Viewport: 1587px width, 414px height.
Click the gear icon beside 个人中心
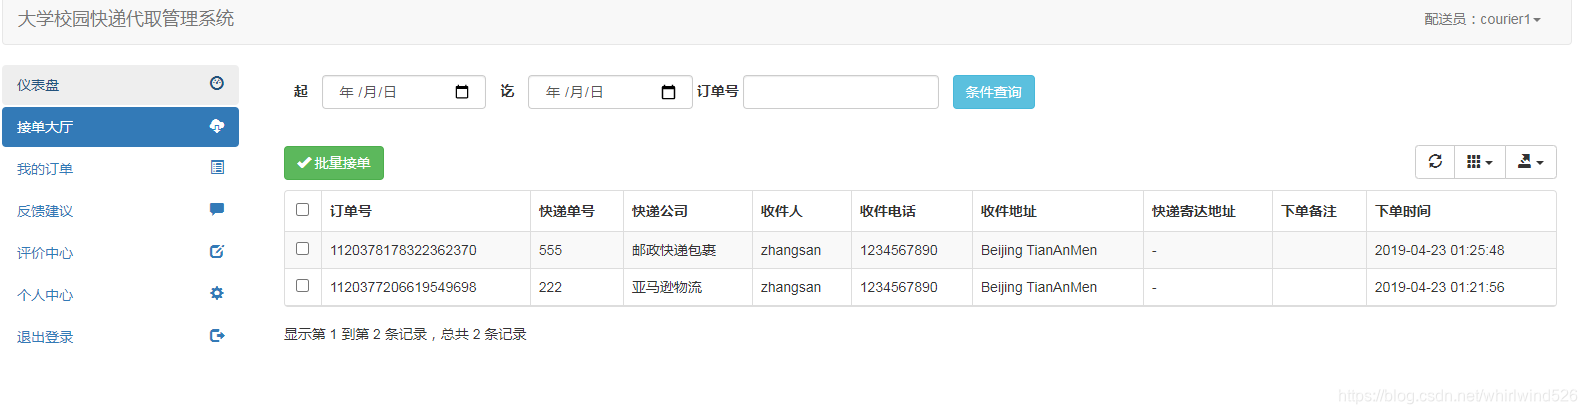click(217, 293)
